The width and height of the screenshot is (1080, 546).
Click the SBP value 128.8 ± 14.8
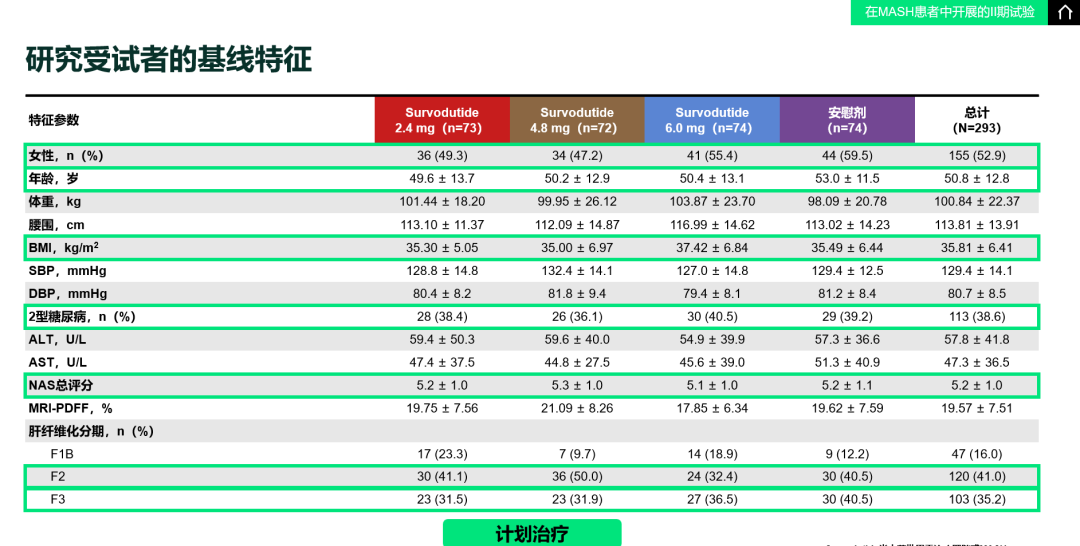[442, 271]
